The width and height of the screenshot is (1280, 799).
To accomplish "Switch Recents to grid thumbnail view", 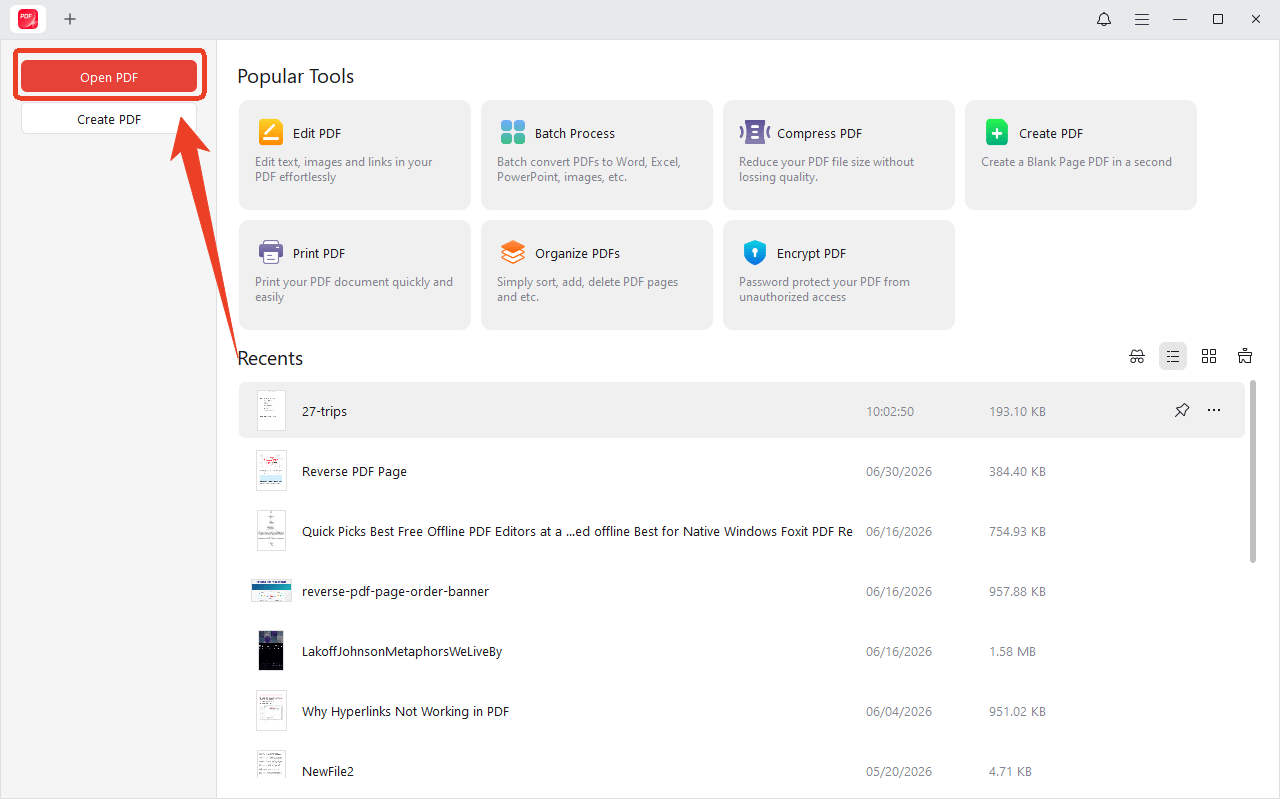I will pos(1209,356).
